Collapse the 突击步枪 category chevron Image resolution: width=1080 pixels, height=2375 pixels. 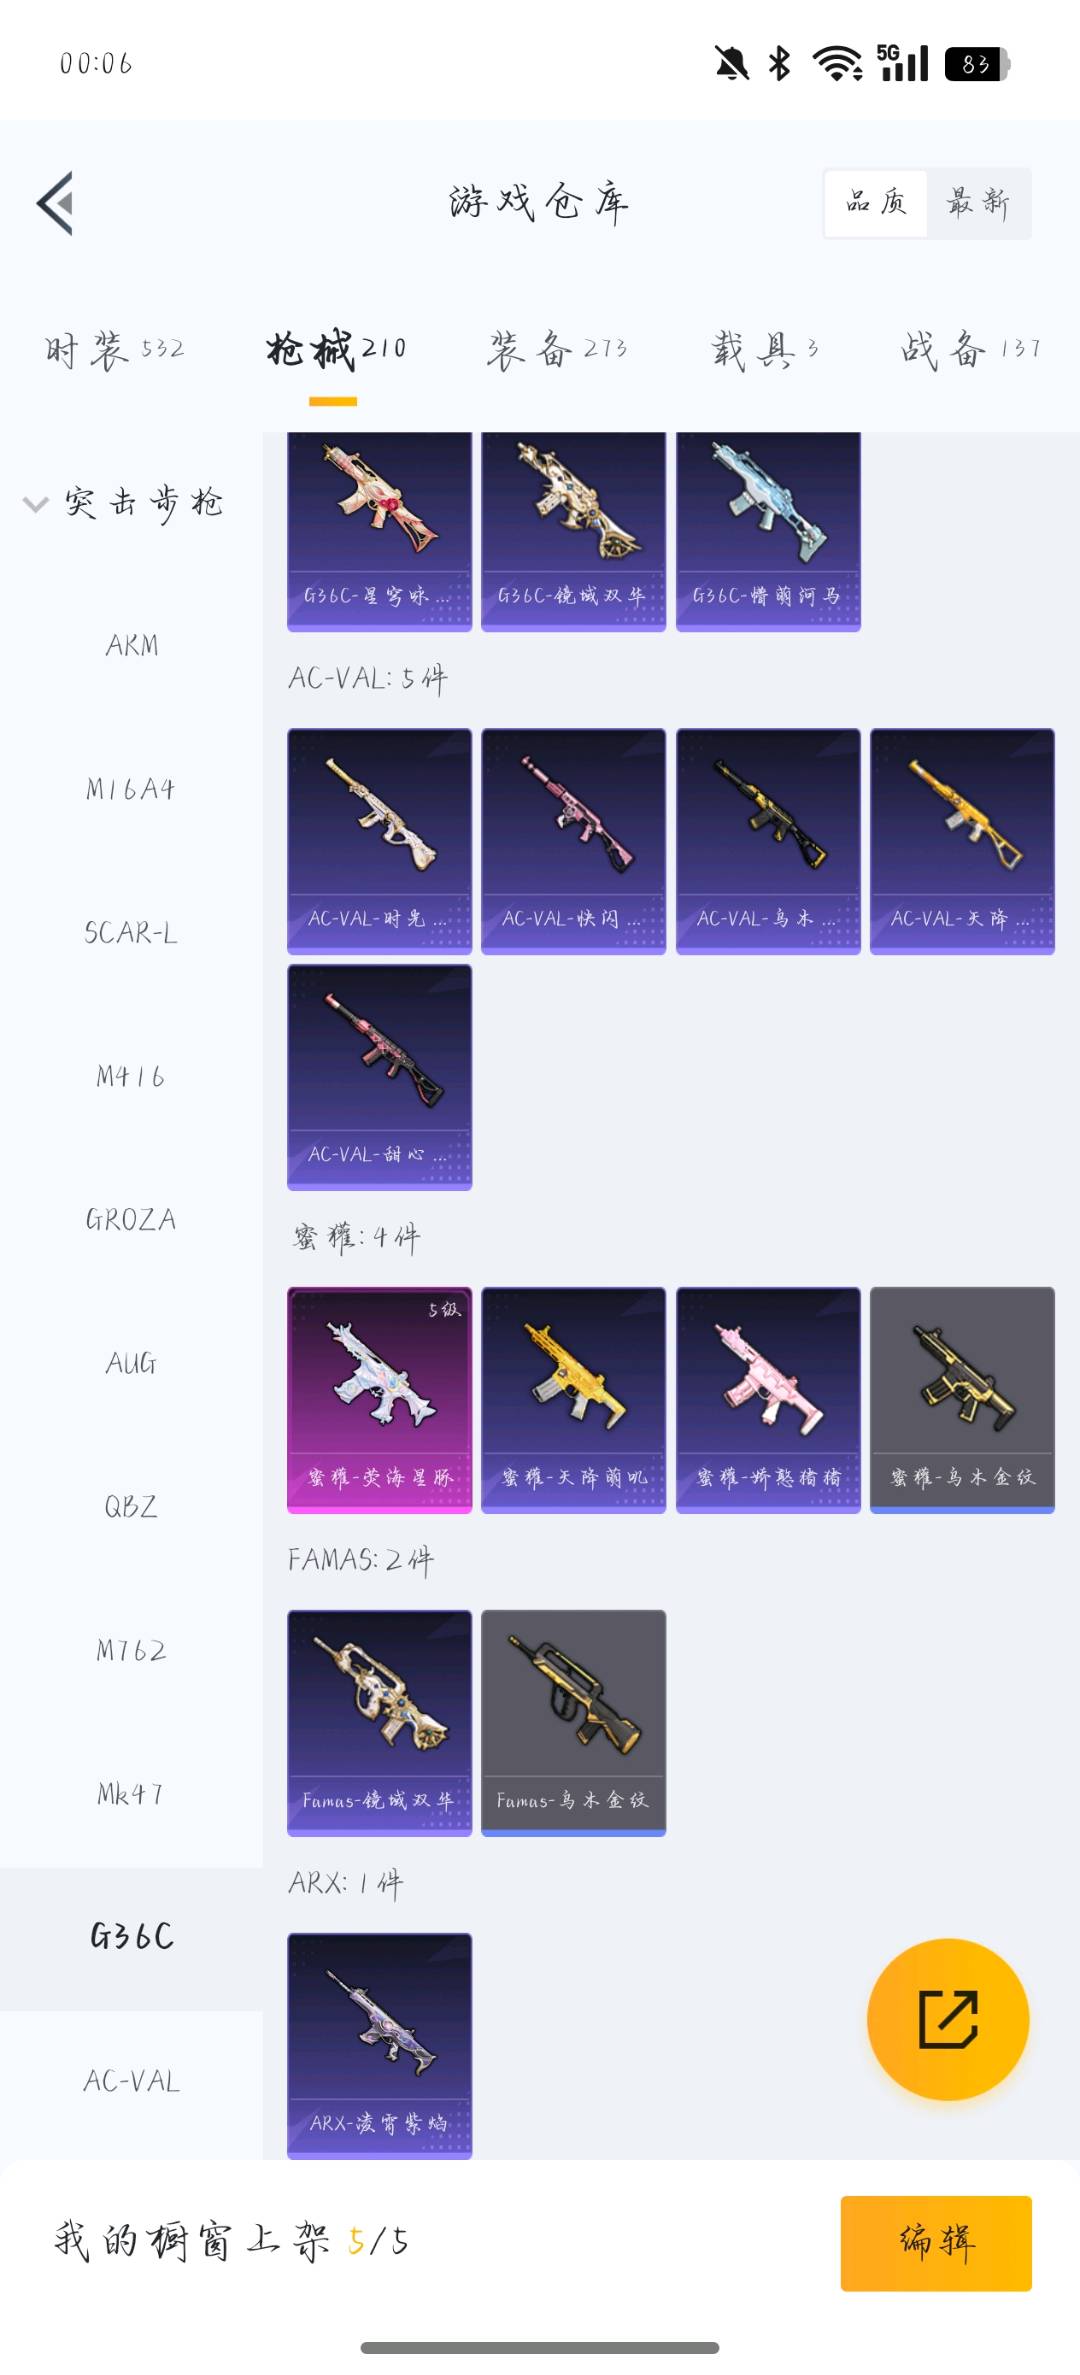pyautogui.click(x=36, y=503)
